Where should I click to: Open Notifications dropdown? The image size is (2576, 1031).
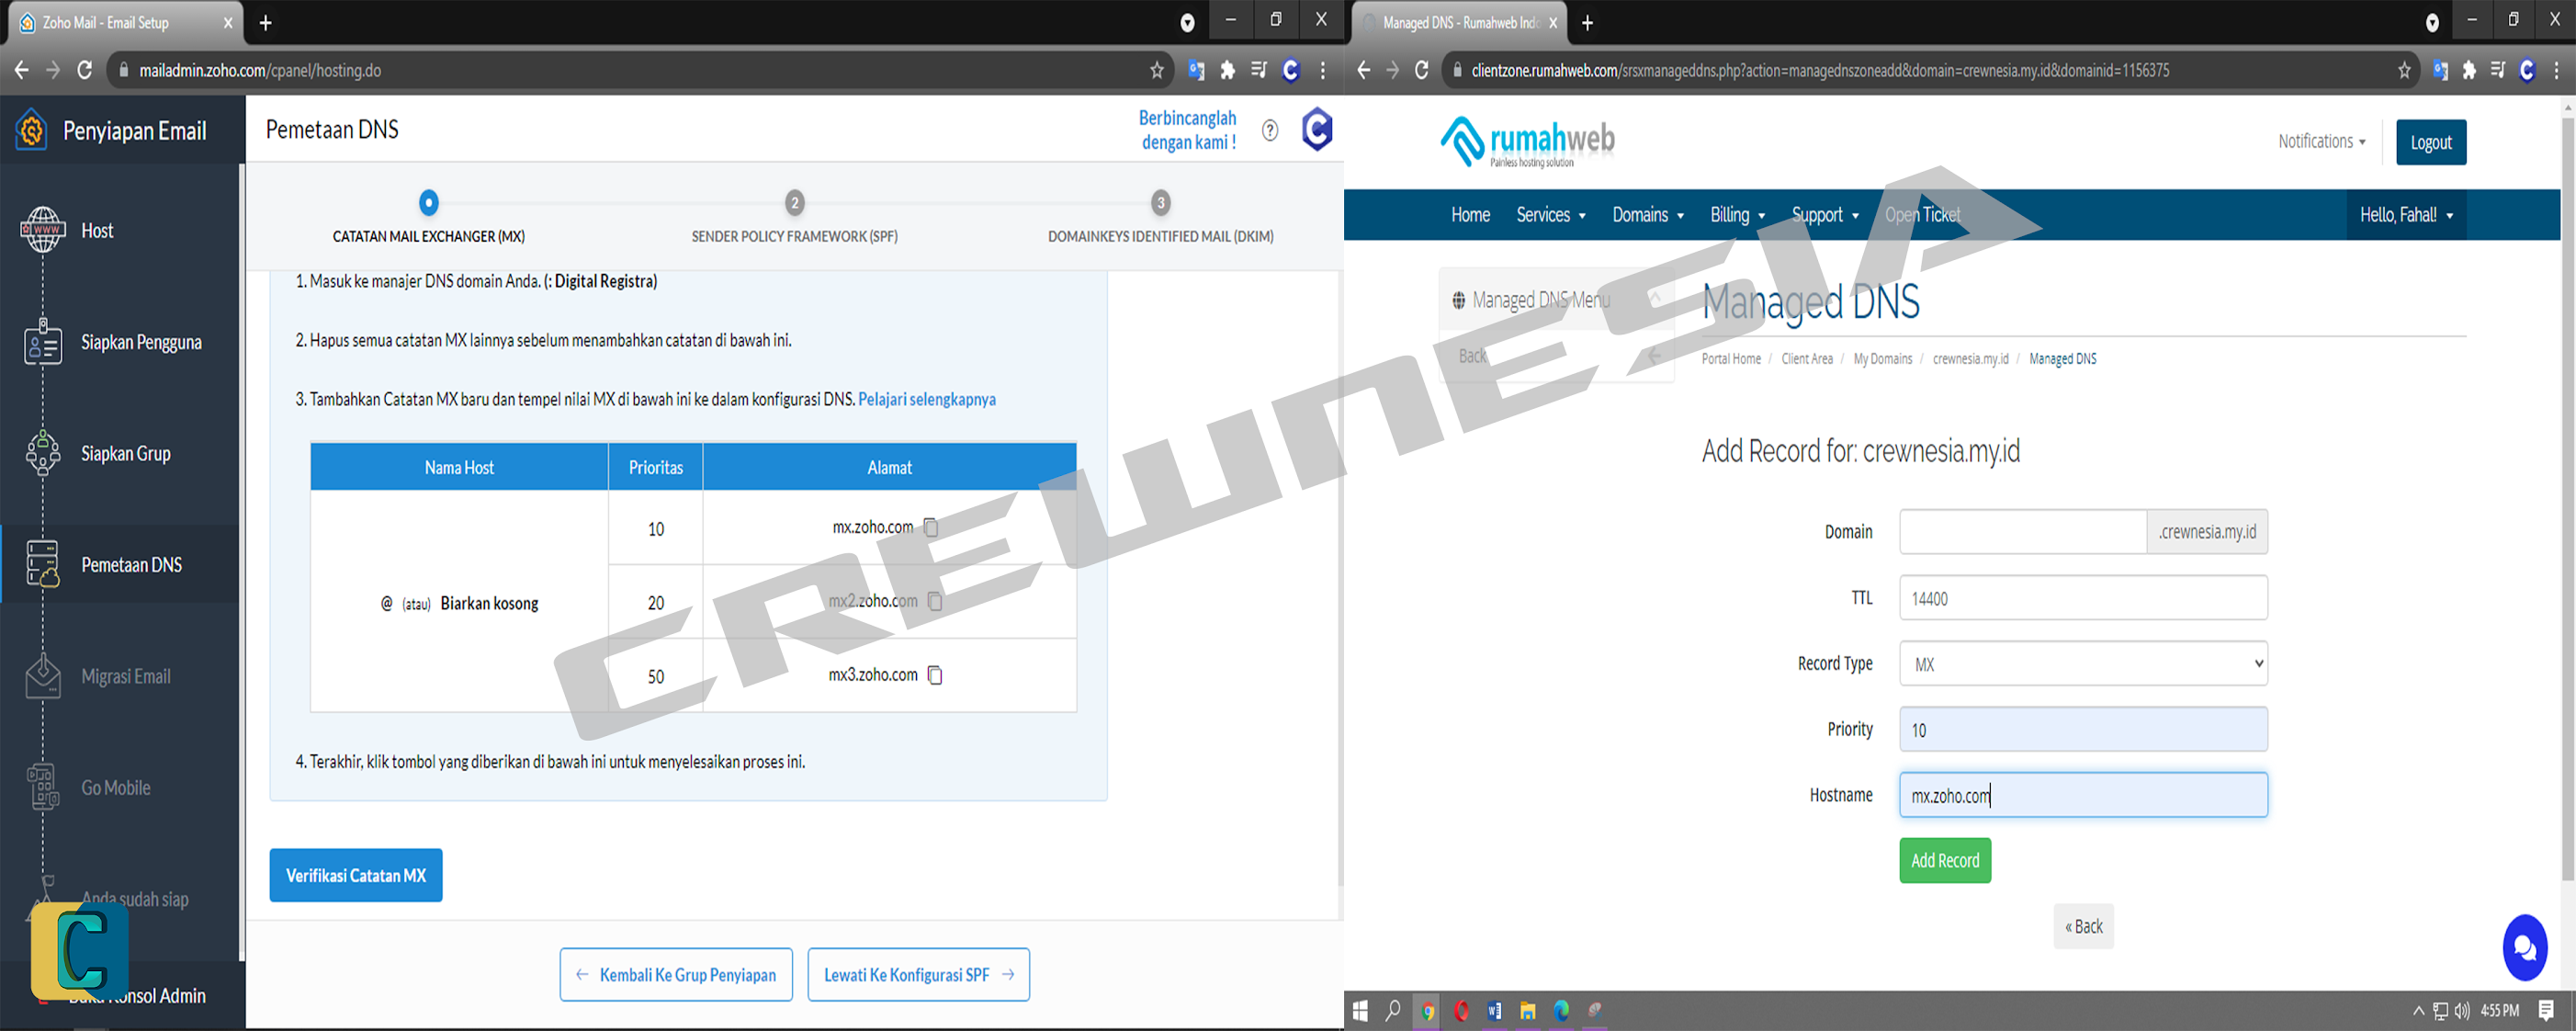pos(2321,142)
